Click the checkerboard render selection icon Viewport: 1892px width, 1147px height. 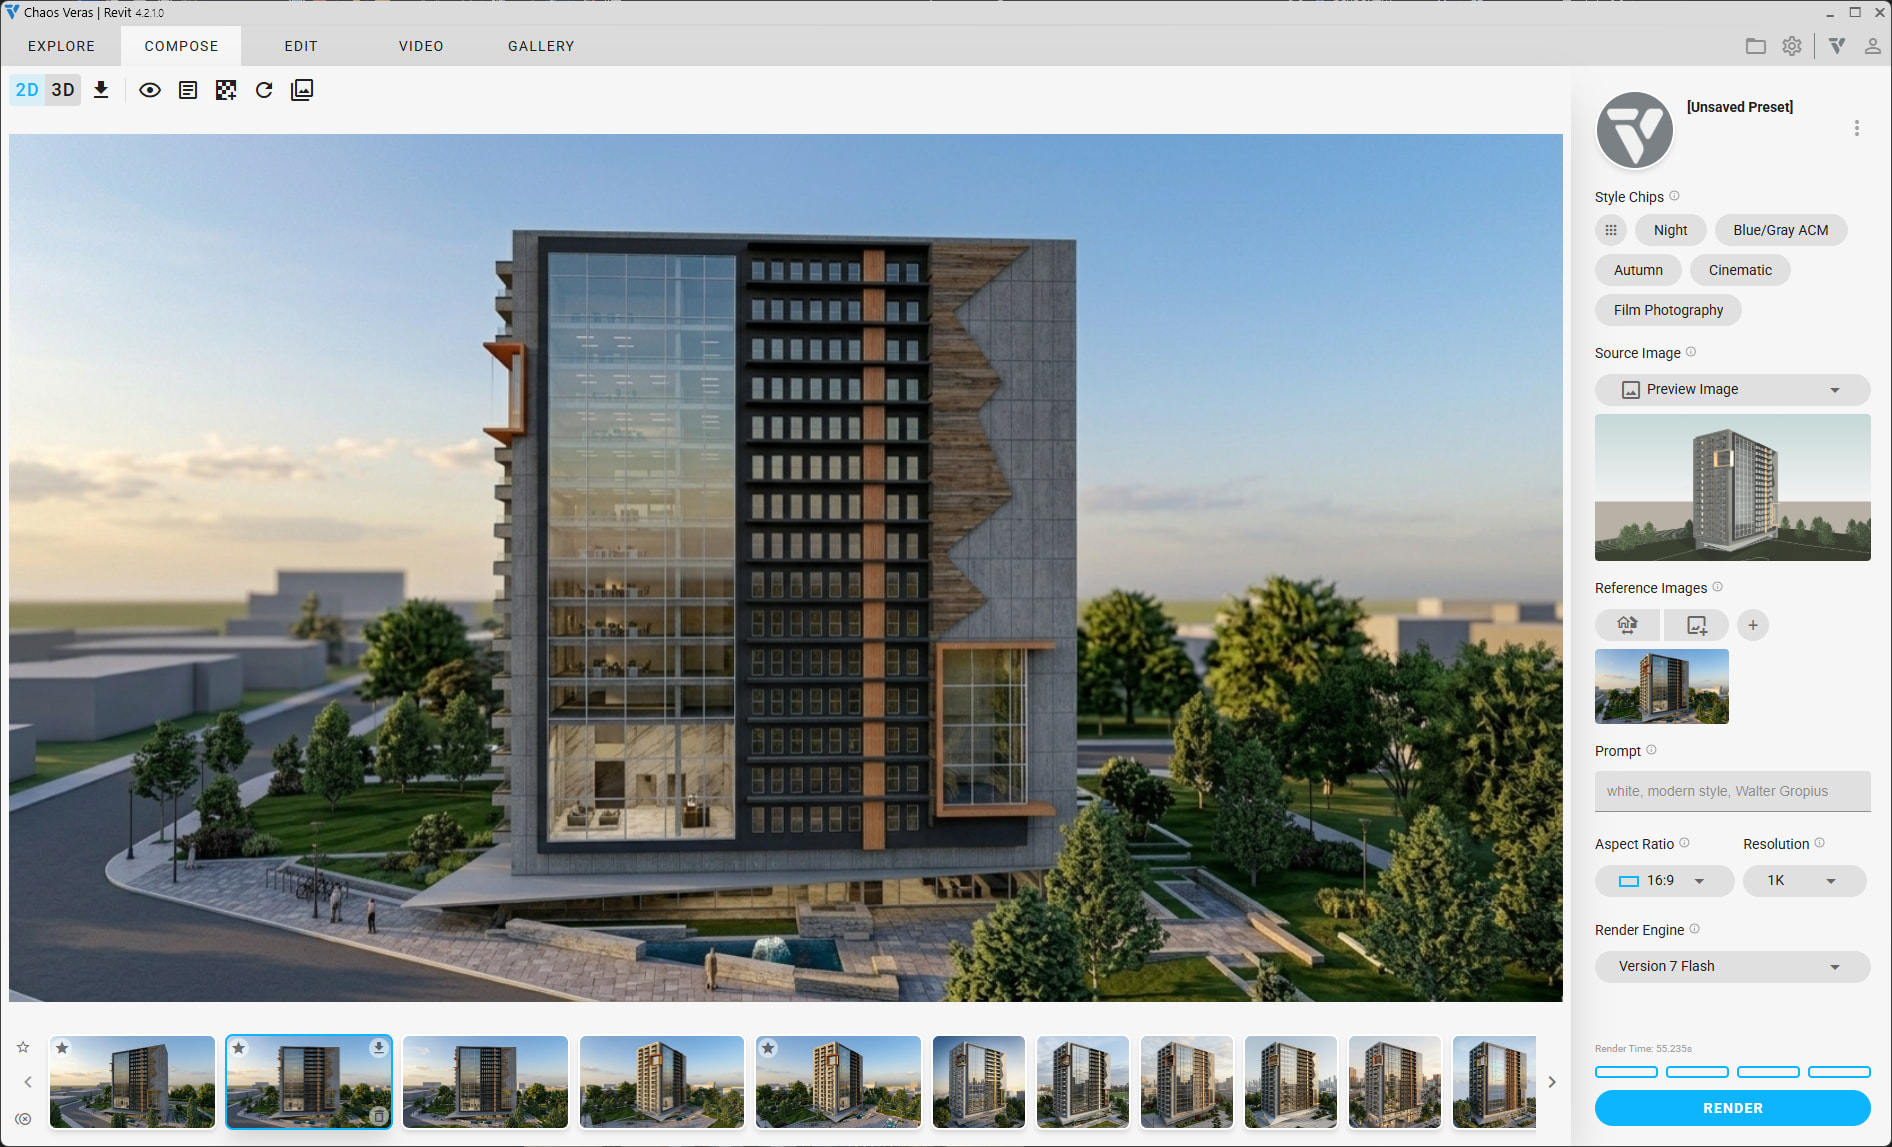pos(226,90)
